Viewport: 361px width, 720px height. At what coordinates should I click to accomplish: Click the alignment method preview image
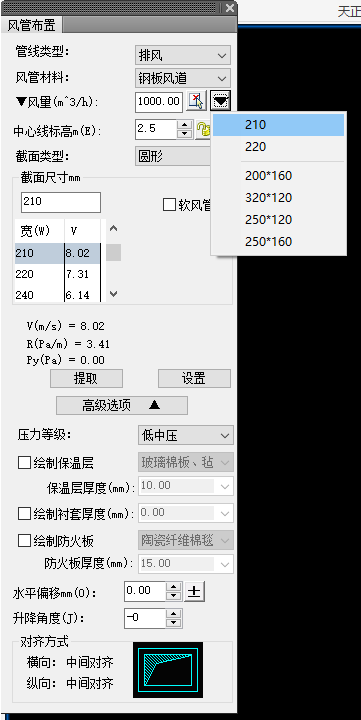tap(168, 670)
